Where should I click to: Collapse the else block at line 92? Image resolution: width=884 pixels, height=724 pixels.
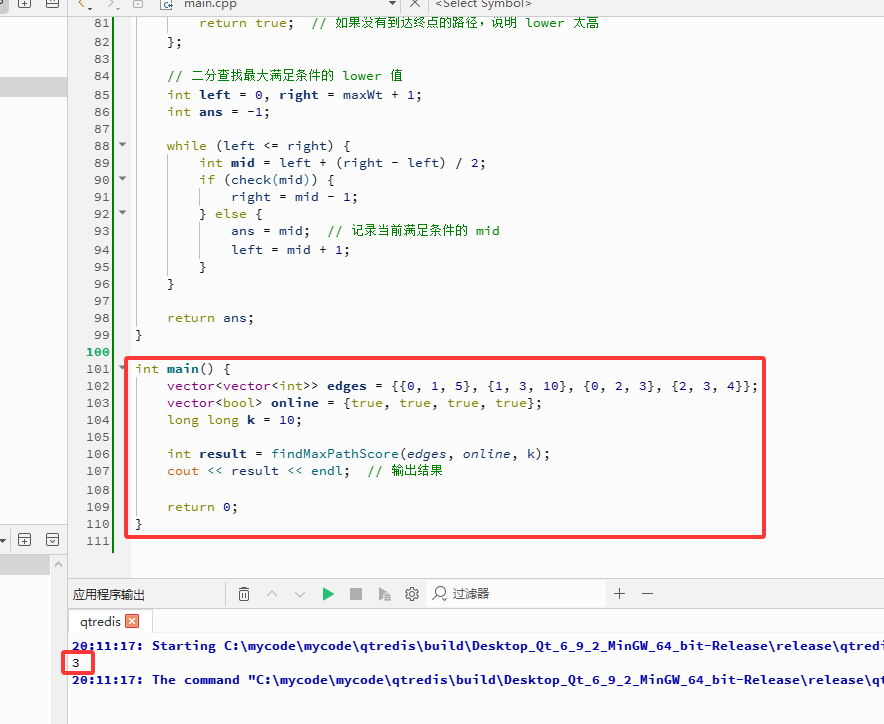[122, 213]
